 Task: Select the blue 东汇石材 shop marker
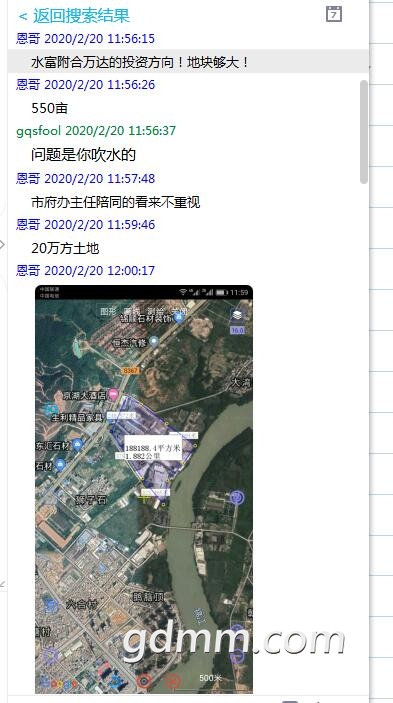tap(77, 445)
